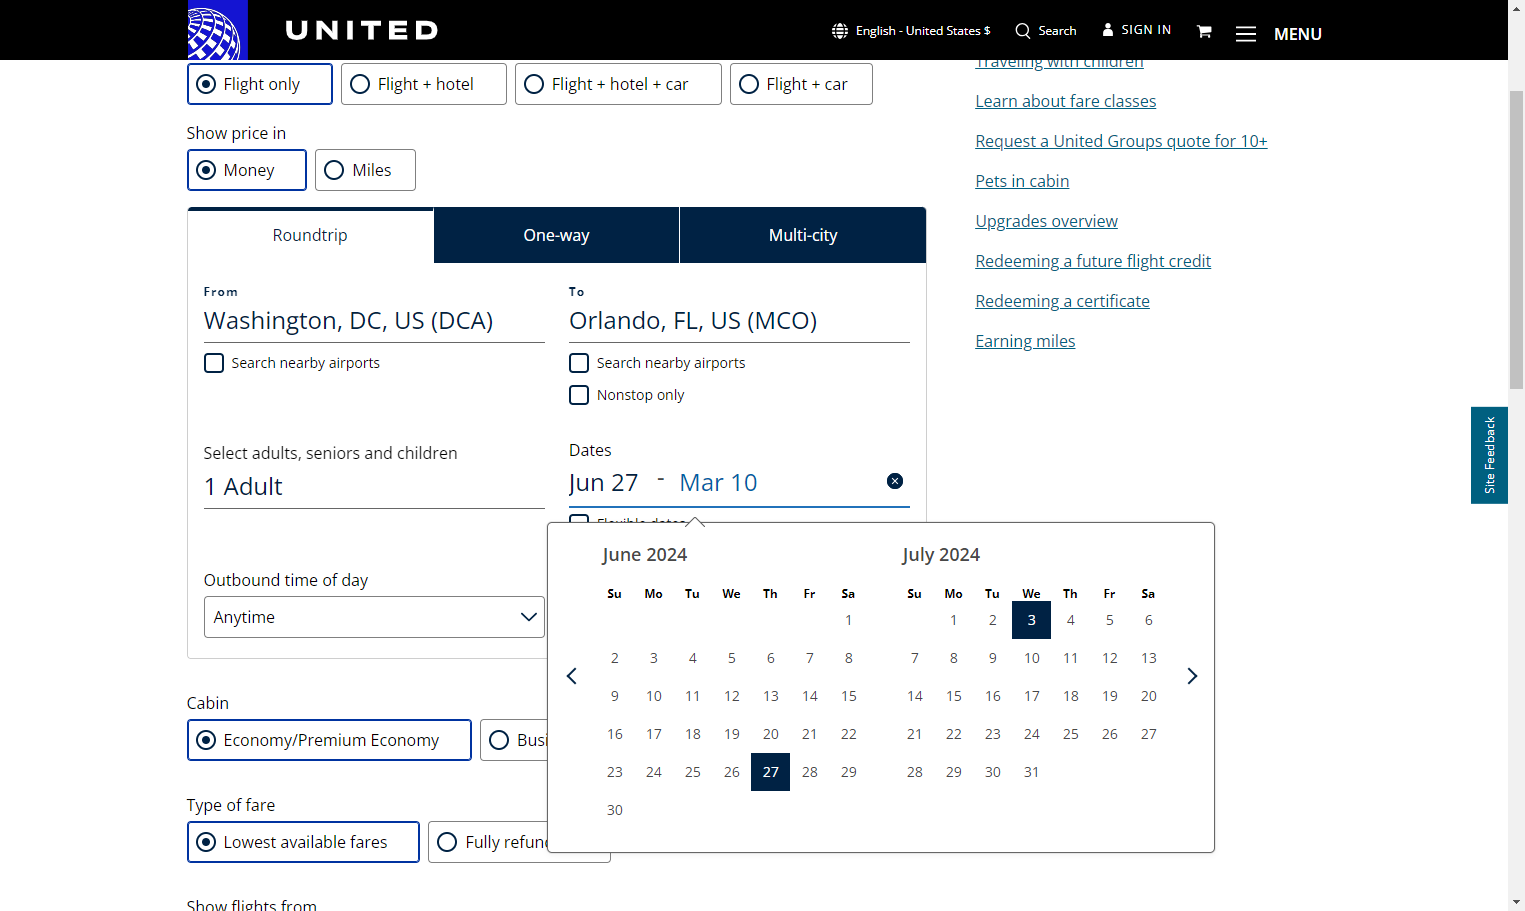Click the Mar 10 return date

[x=718, y=483]
